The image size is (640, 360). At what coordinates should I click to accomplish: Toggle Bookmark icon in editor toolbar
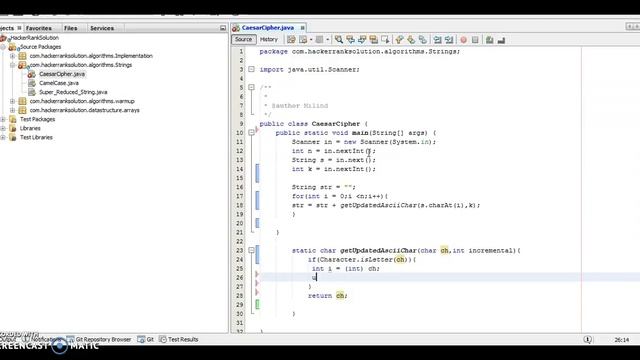click(x=423, y=40)
